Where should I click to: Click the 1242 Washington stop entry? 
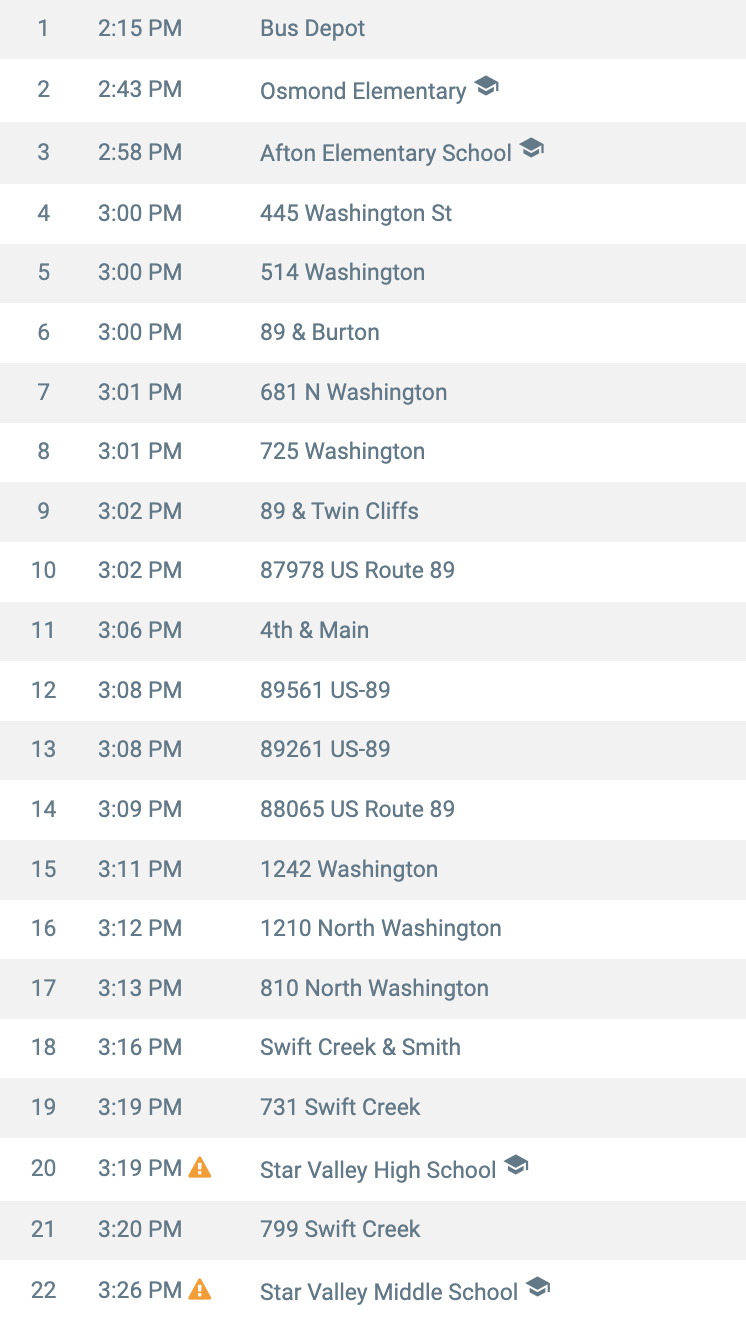(x=349, y=869)
